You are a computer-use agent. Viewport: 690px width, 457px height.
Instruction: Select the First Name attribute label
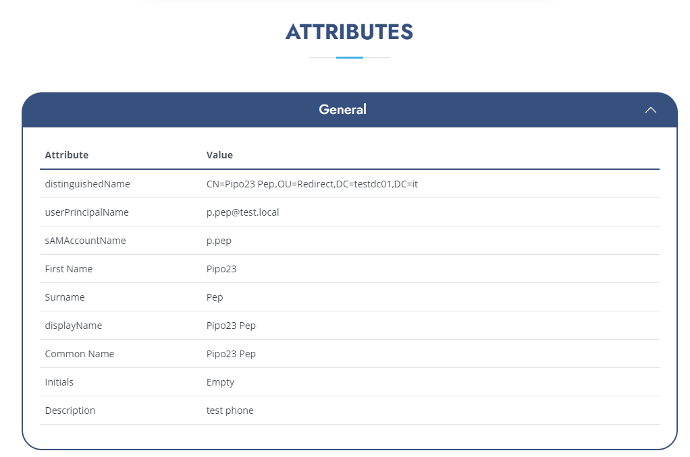pyautogui.click(x=69, y=269)
